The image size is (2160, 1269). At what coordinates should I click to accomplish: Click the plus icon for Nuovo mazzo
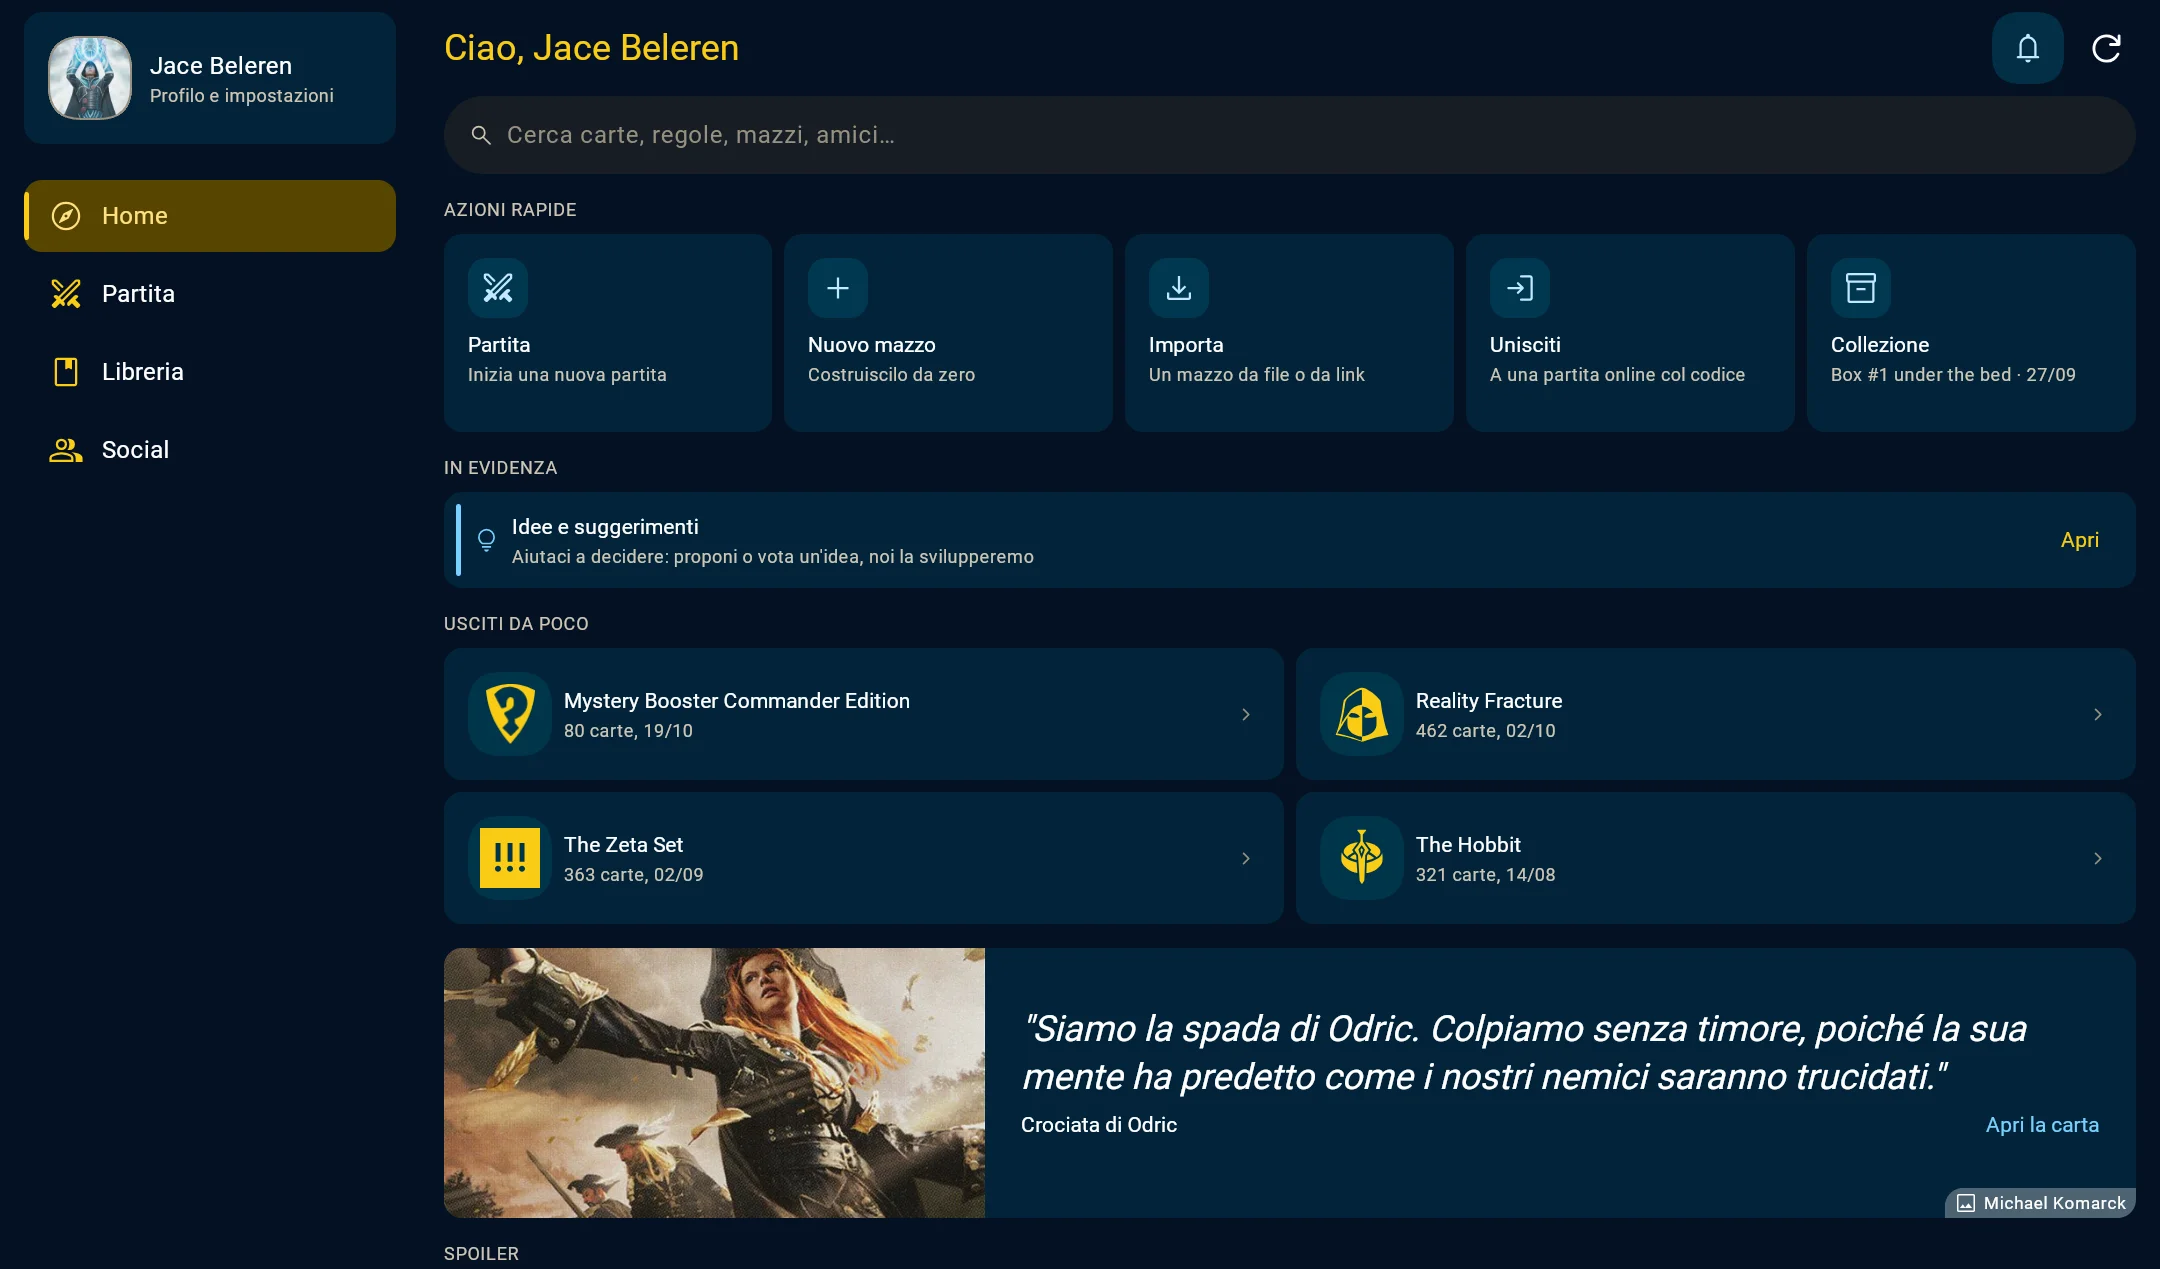tap(838, 288)
